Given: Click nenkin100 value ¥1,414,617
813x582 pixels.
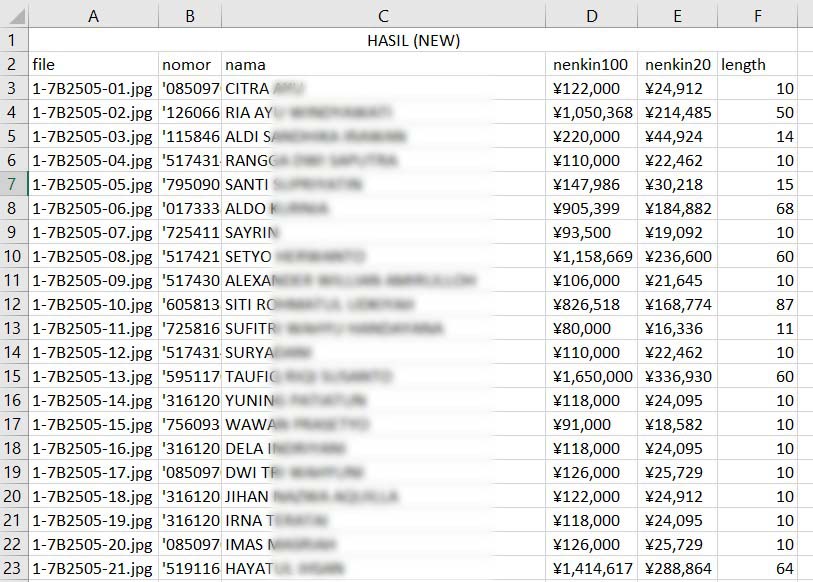Looking at the screenshot, I should tap(592, 568).
